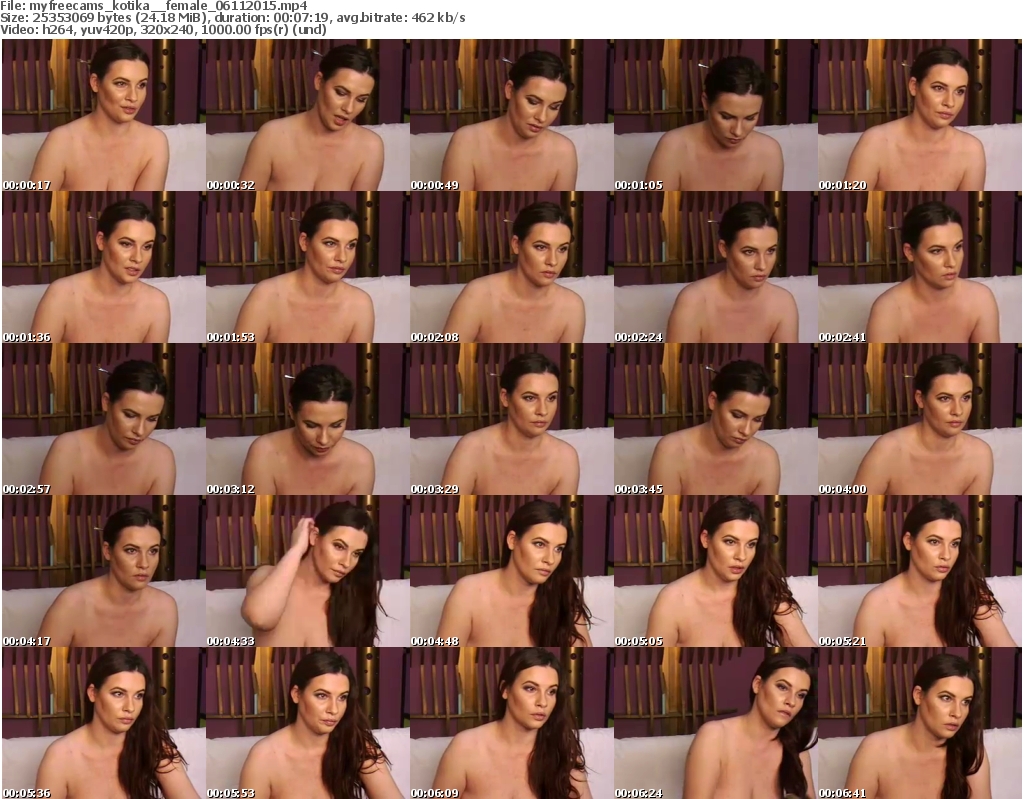Viewport: 1024px width, 799px height.
Task: Choose the frame stamped 00:04:17
Action: pos(104,571)
